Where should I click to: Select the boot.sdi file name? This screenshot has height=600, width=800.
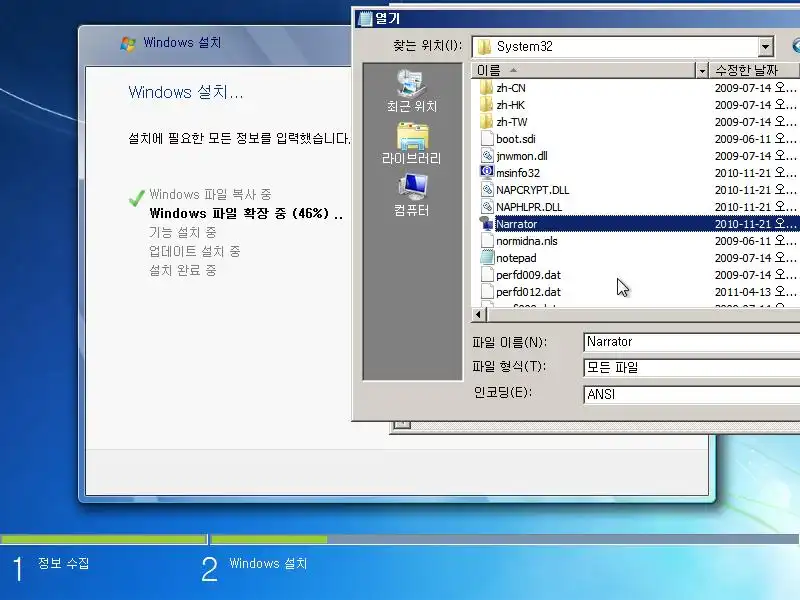click(x=516, y=139)
